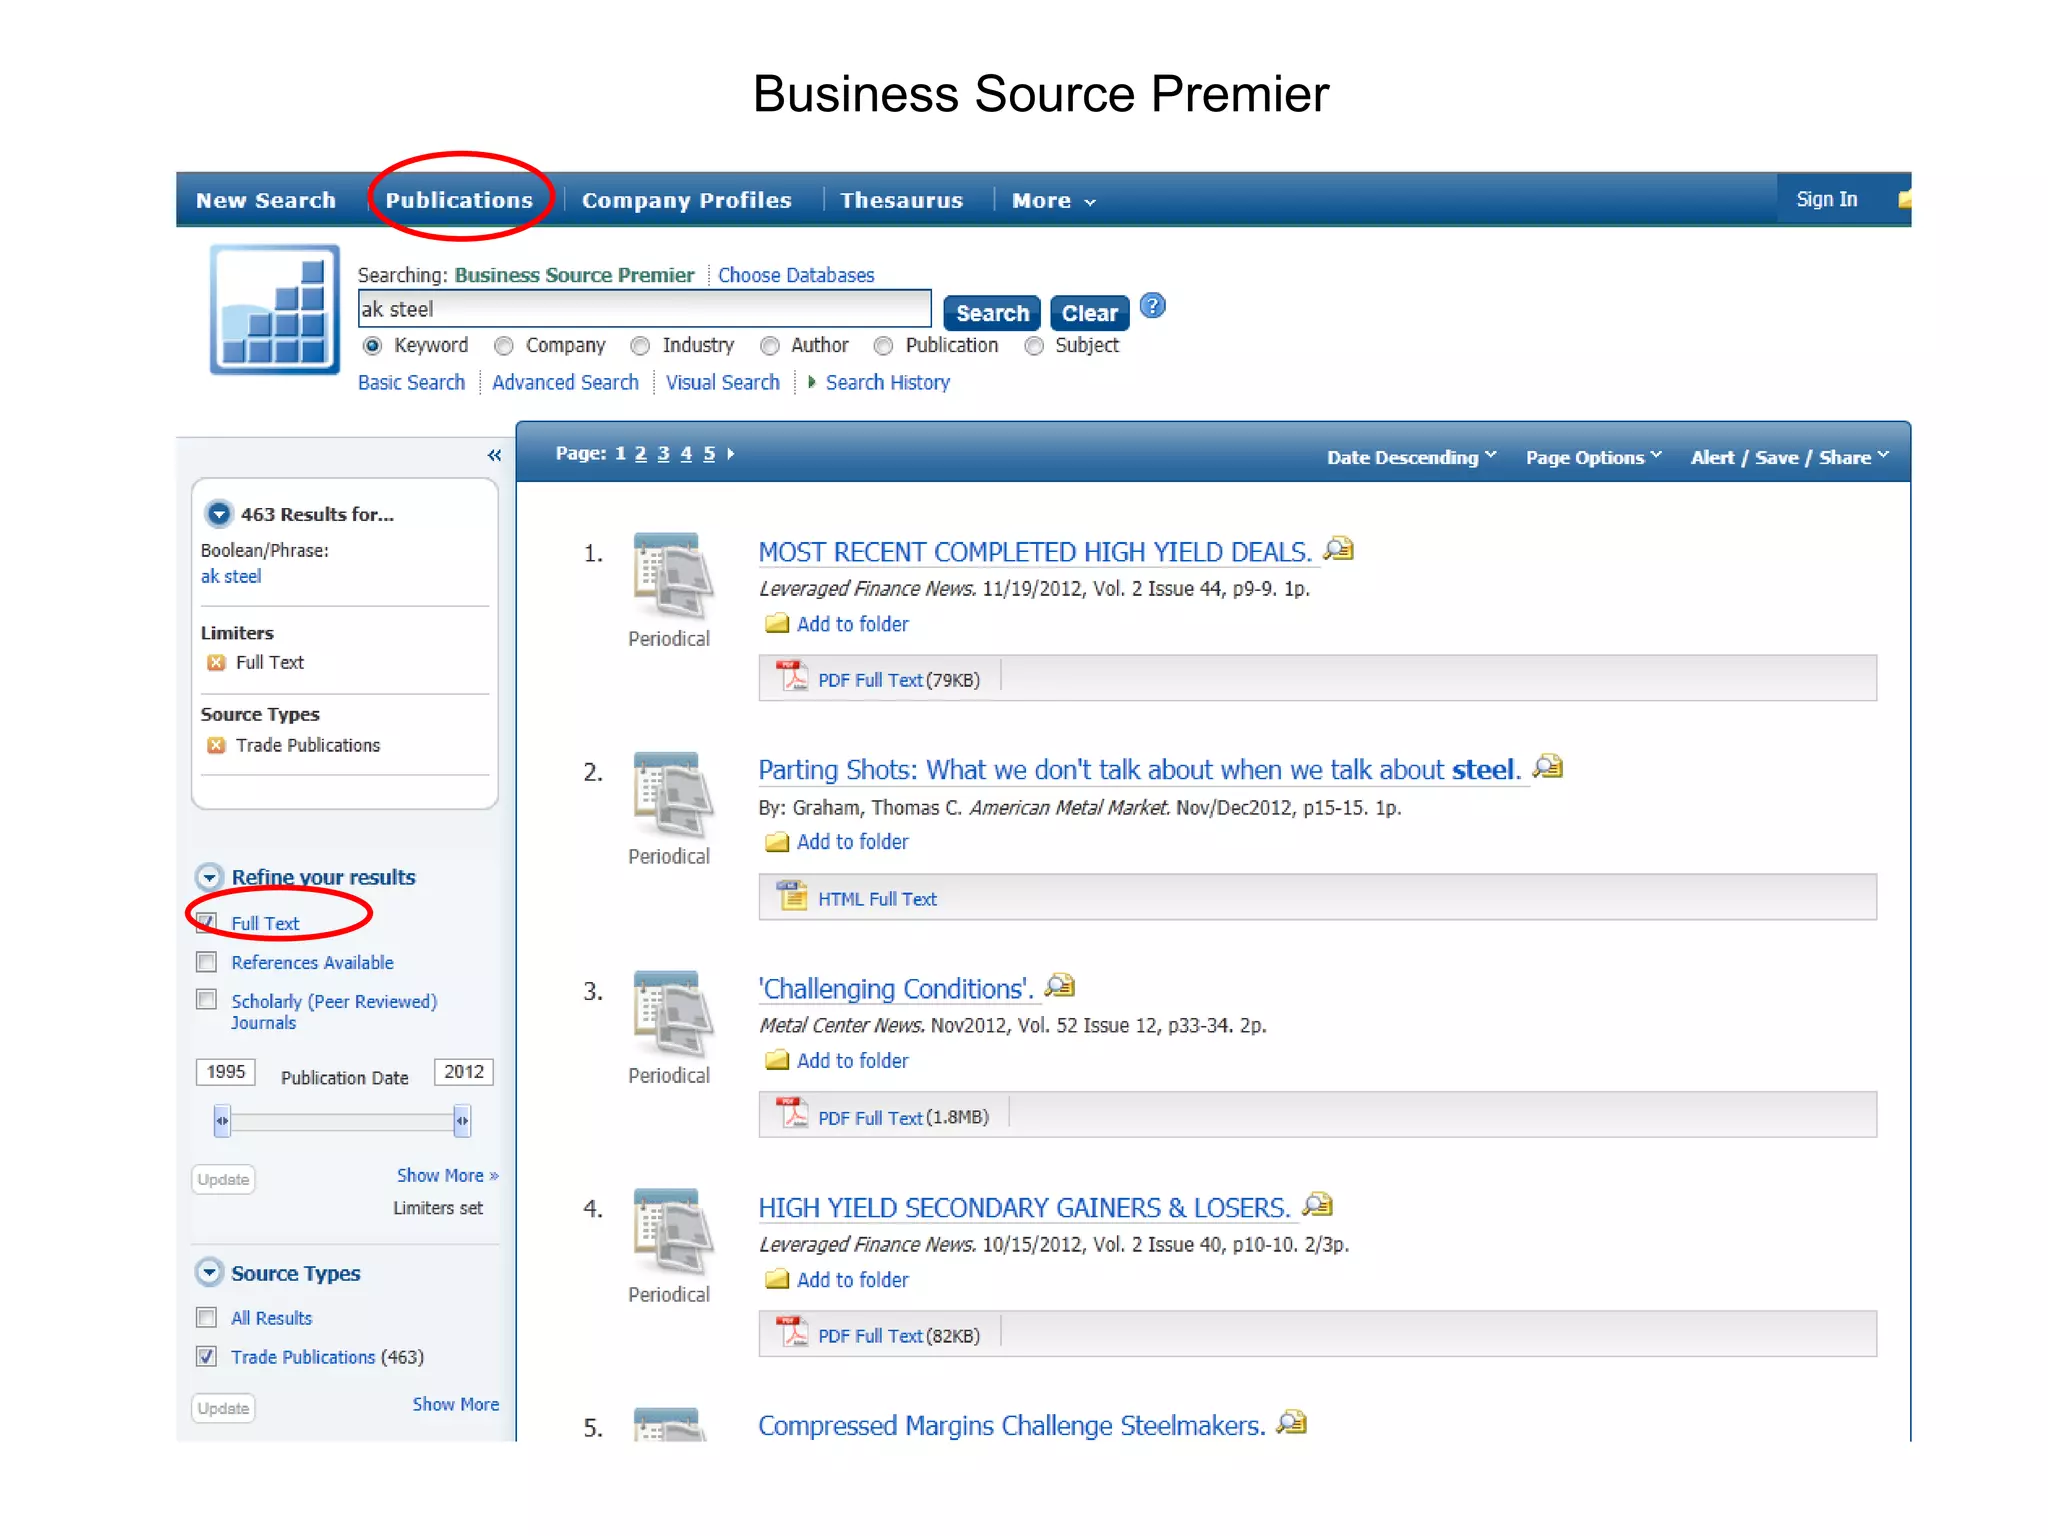This screenshot has height=1536, width=2048.
Task: Click preview icon beside 'Challenging Conditions' title
Action: pos(1060,986)
